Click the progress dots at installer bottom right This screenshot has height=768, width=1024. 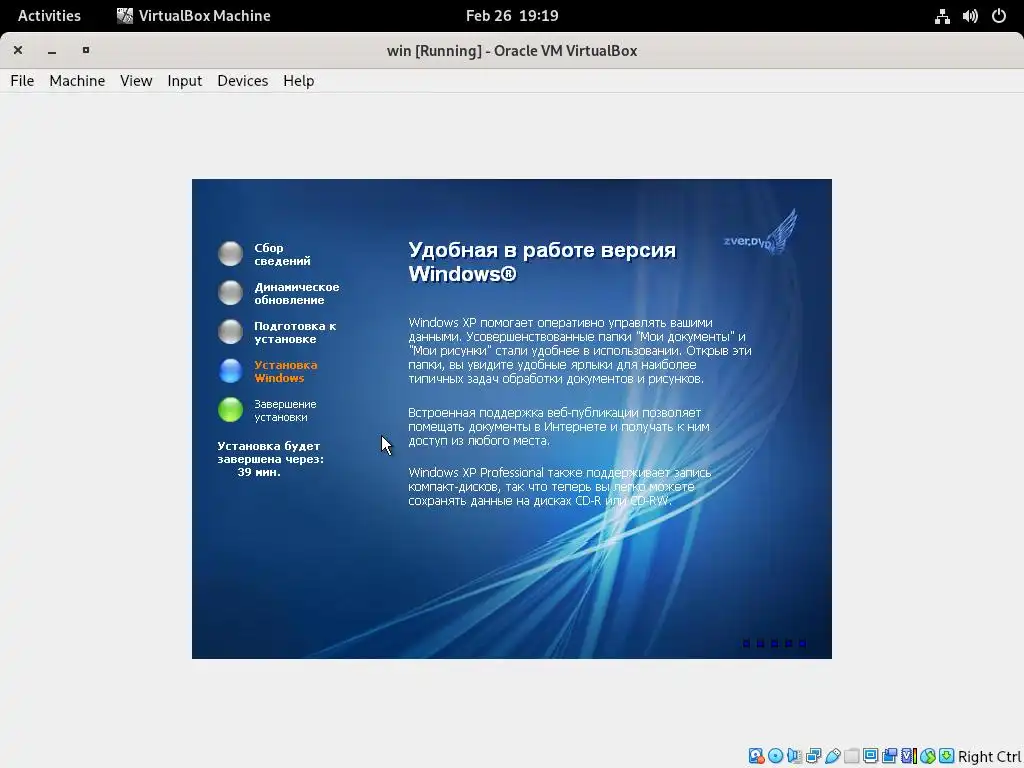point(774,643)
